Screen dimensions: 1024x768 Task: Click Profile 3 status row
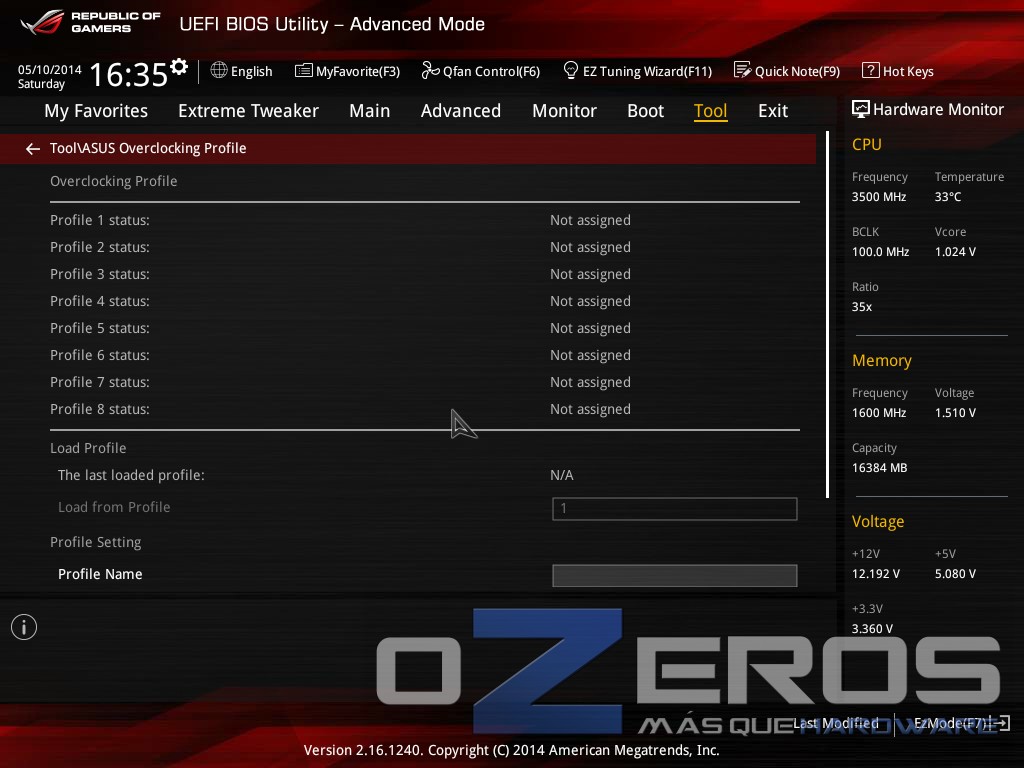pyautogui.click(x=425, y=274)
